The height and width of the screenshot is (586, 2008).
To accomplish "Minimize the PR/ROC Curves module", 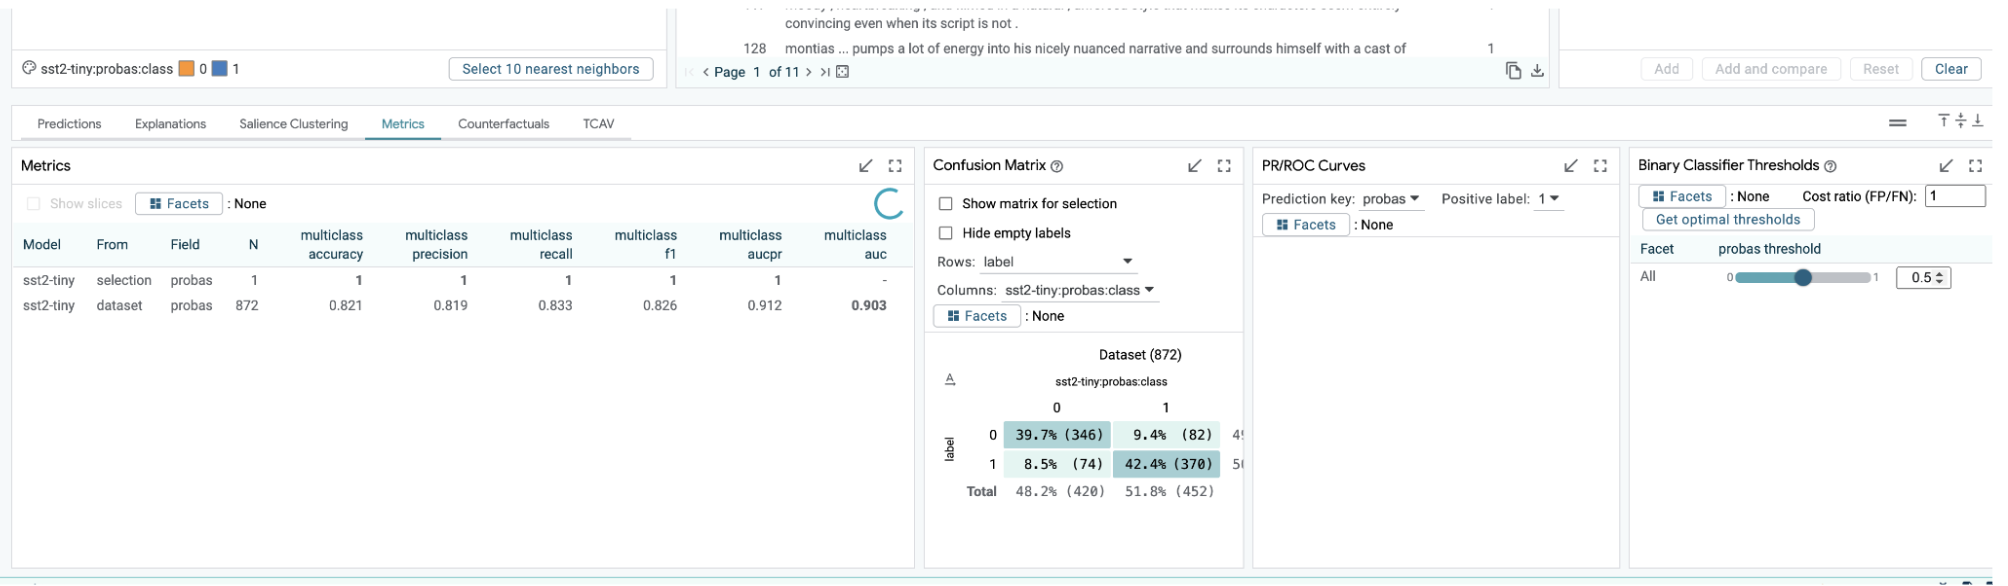I will 1571,166.
